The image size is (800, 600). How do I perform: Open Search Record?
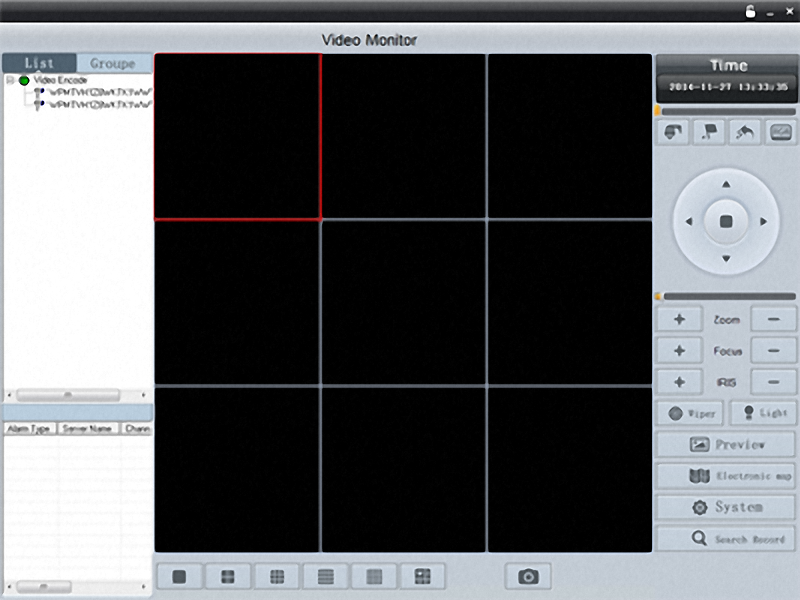726,539
